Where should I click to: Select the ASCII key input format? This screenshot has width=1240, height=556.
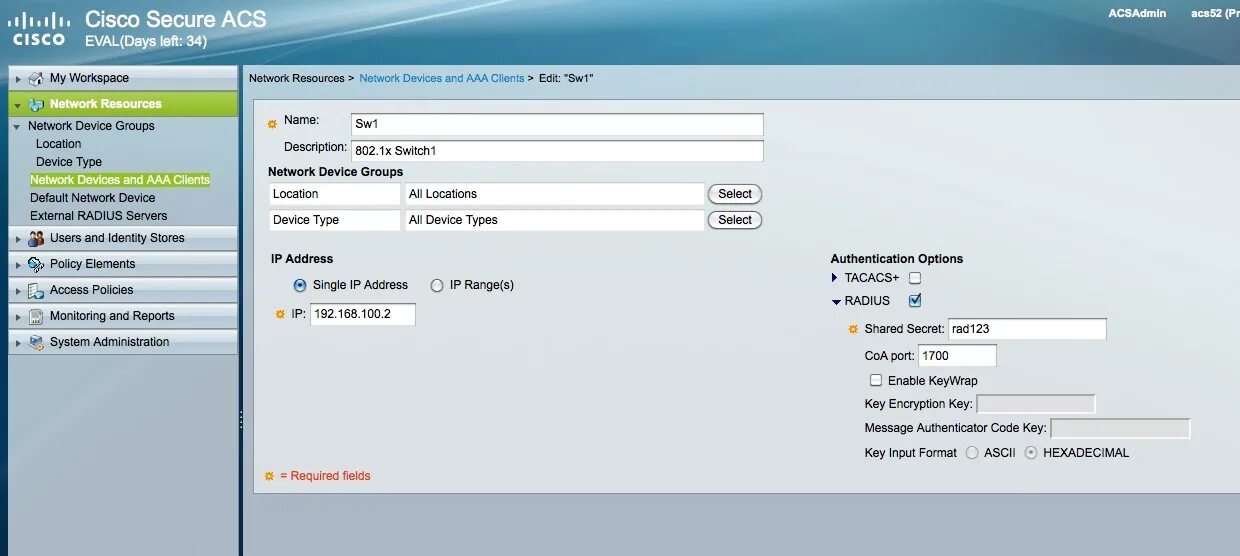click(972, 453)
